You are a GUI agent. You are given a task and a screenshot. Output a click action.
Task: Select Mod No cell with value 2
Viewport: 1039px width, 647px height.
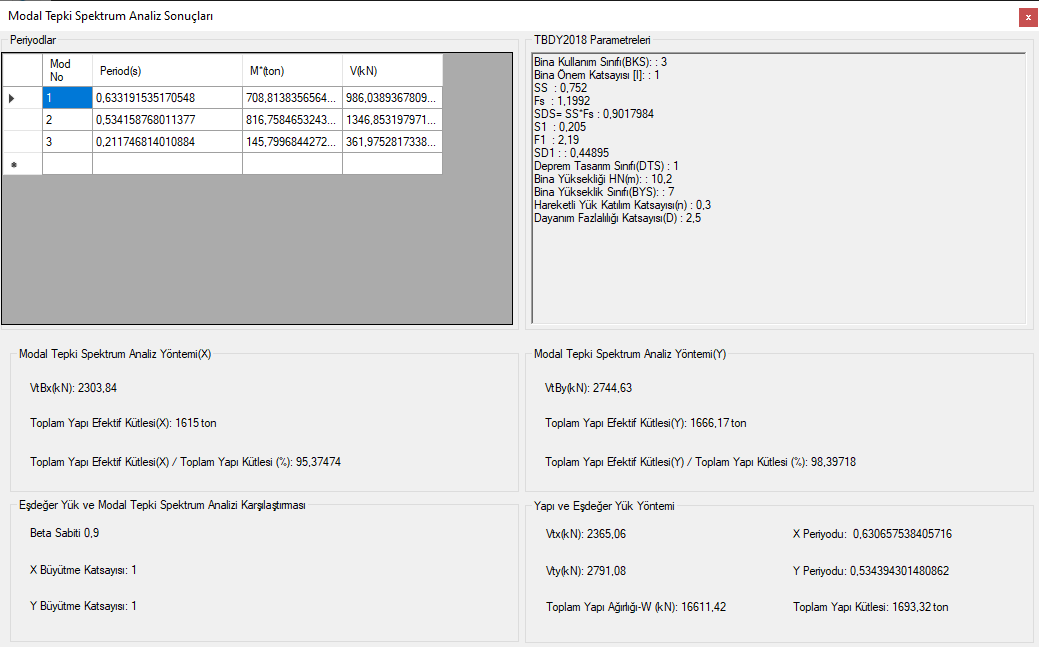pos(68,119)
